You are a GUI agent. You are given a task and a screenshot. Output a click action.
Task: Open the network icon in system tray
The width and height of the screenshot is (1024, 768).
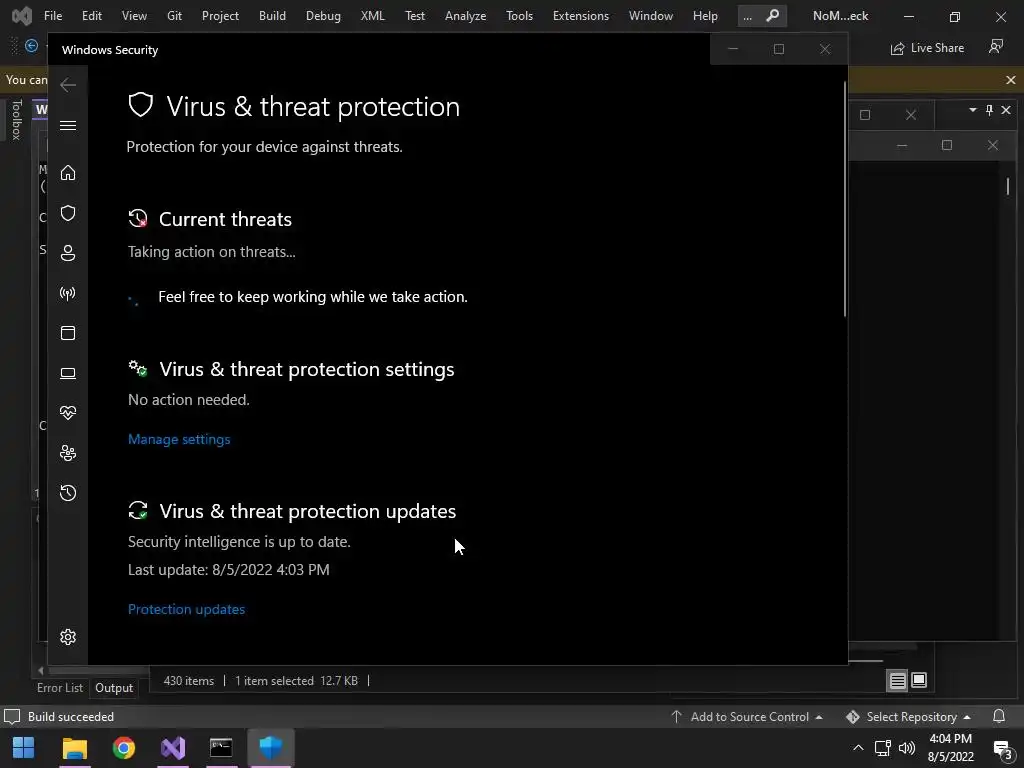[883, 748]
